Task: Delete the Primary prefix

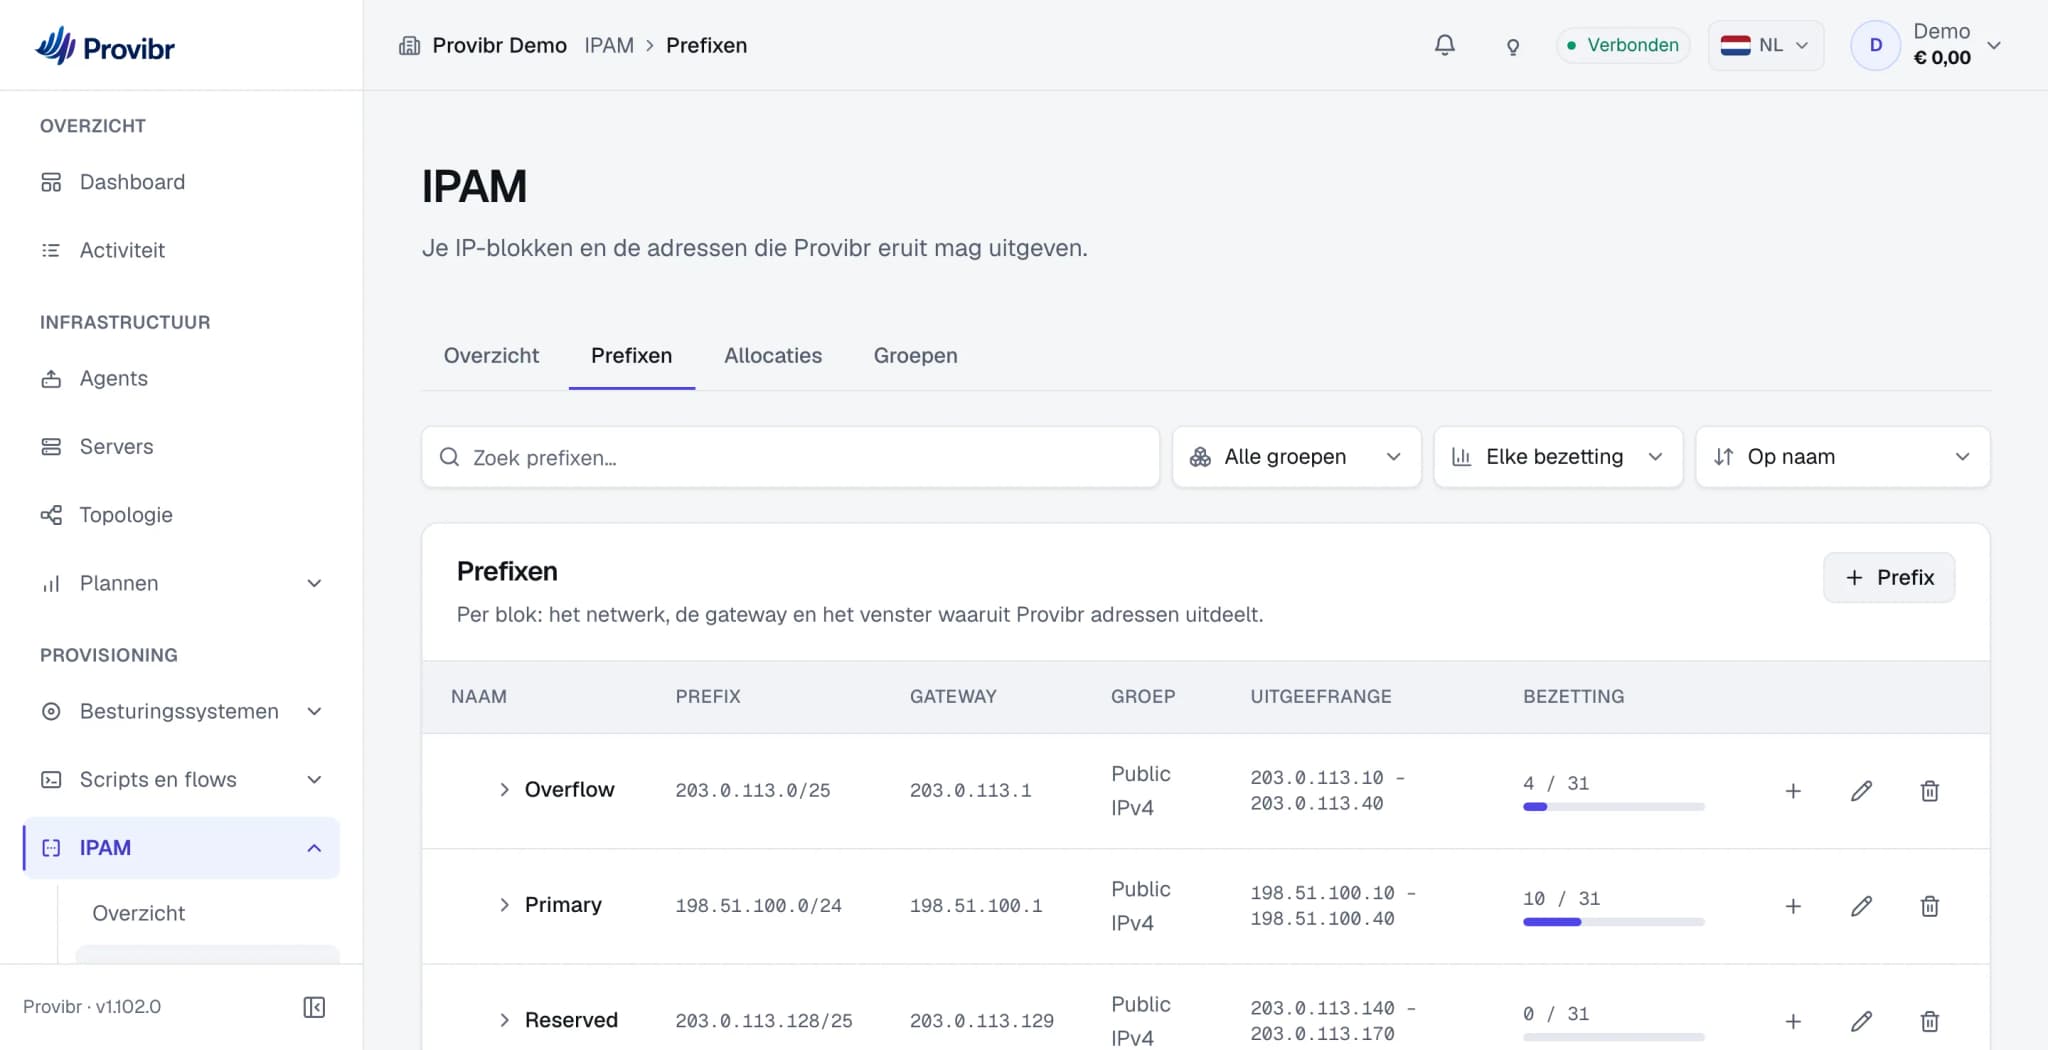Action: click(1930, 906)
